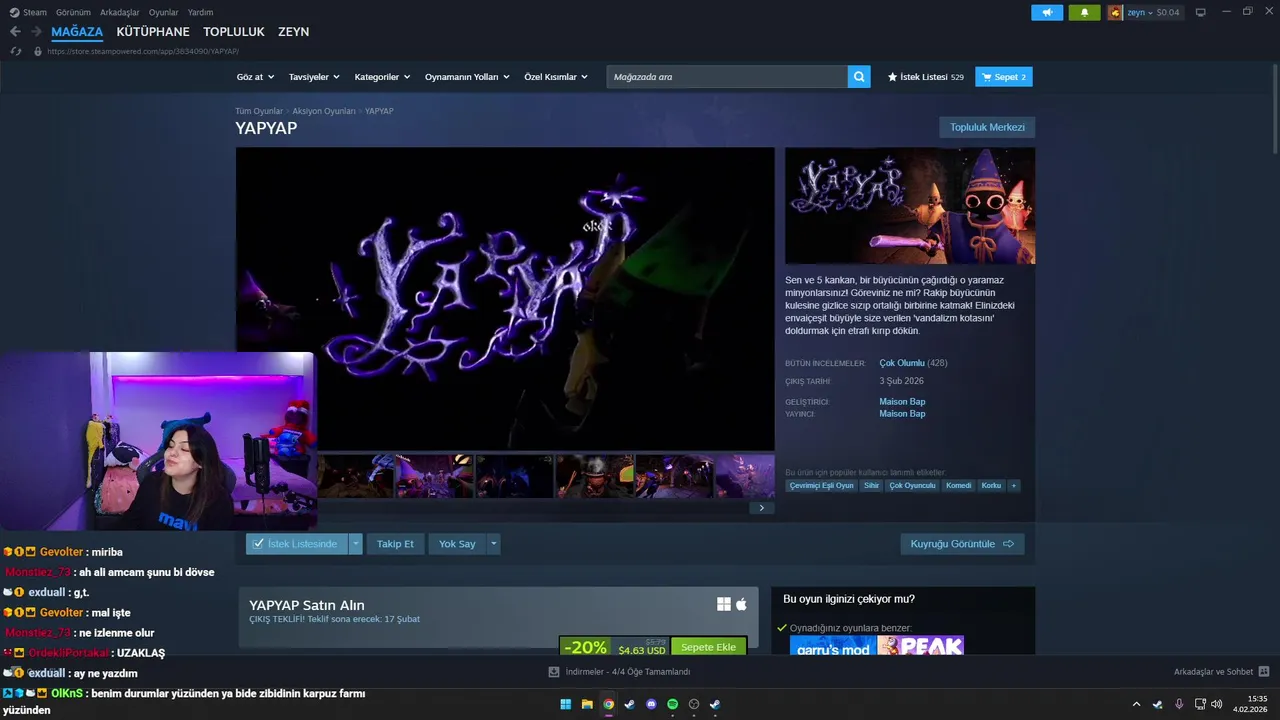This screenshot has width=1280, height=720.
Task: Open the Yok Say dropdown arrow
Action: tap(493, 544)
